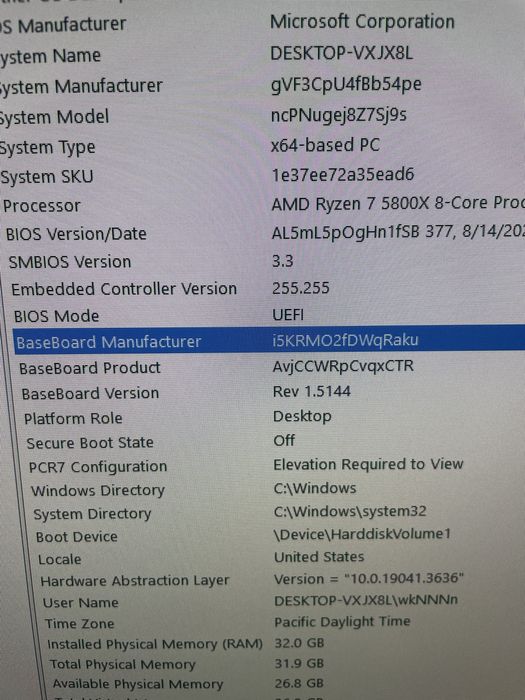Select the System Model row label
The width and height of the screenshot is (525, 700).
tap(54, 117)
